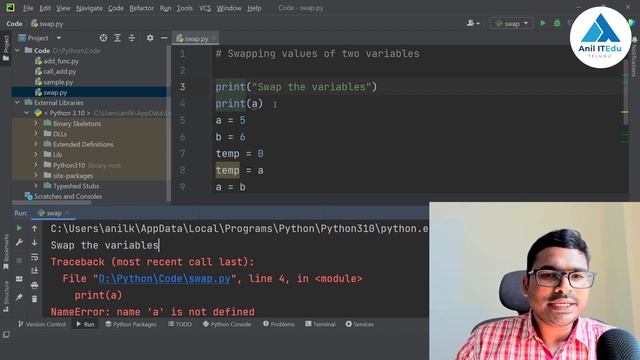Click the Print icon in Run panel
Viewport: 640px width, 360px height.
34,285
